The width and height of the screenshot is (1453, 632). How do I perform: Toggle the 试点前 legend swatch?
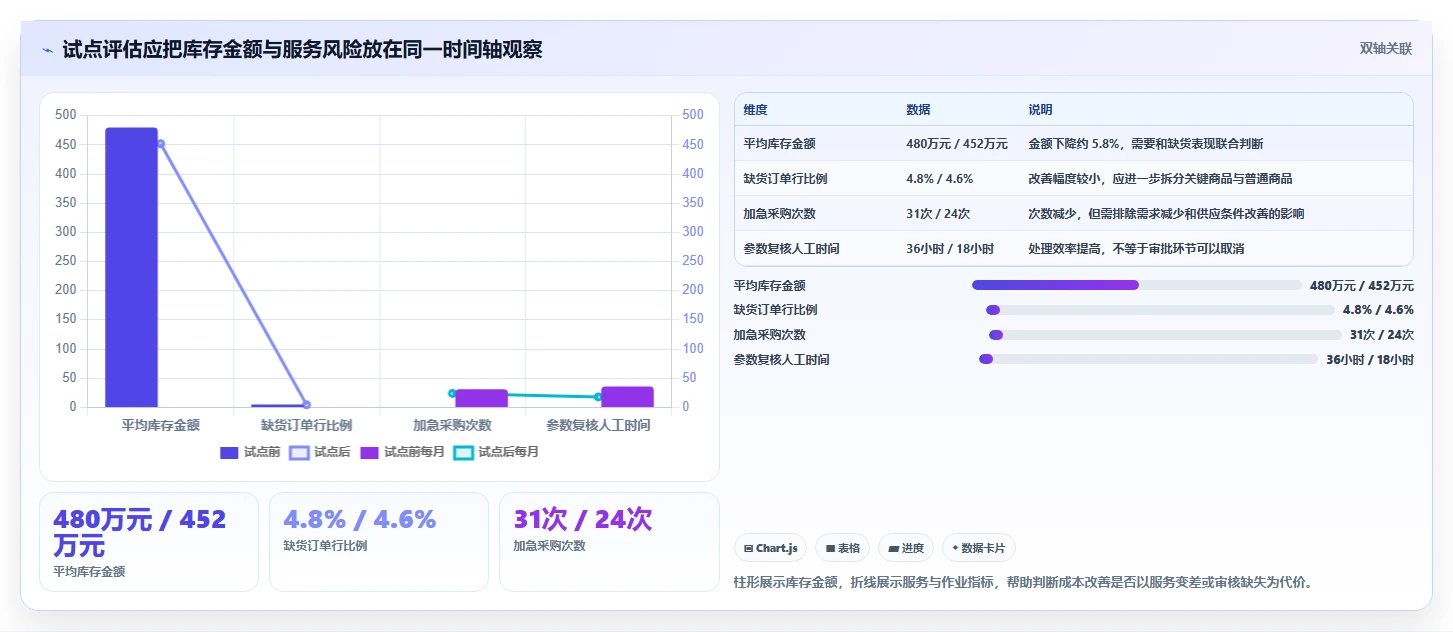click(x=229, y=452)
